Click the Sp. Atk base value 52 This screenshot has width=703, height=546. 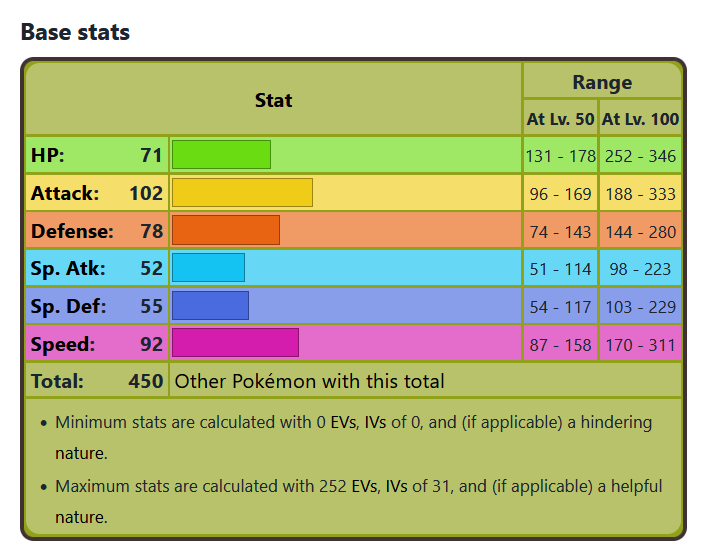(152, 269)
